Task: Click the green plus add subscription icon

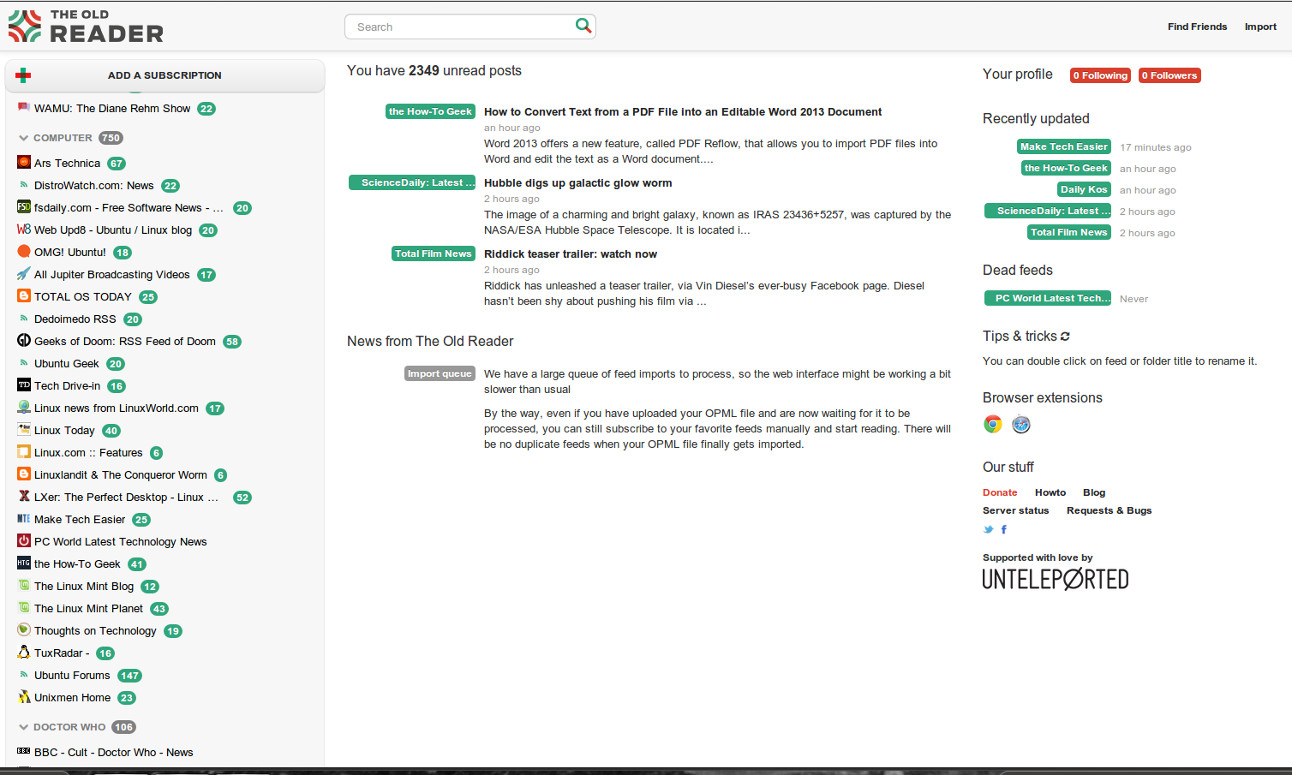Action: pos(24,75)
